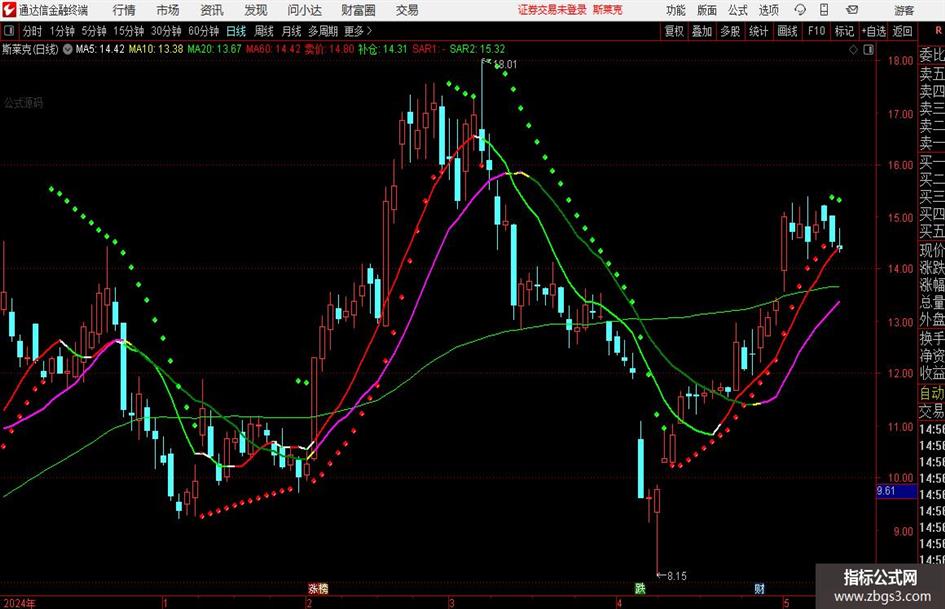Image resolution: width=945 pixels, height=609 pixels.
Task: Click the 多股 toolbar button
Action: tap(730, 31)
